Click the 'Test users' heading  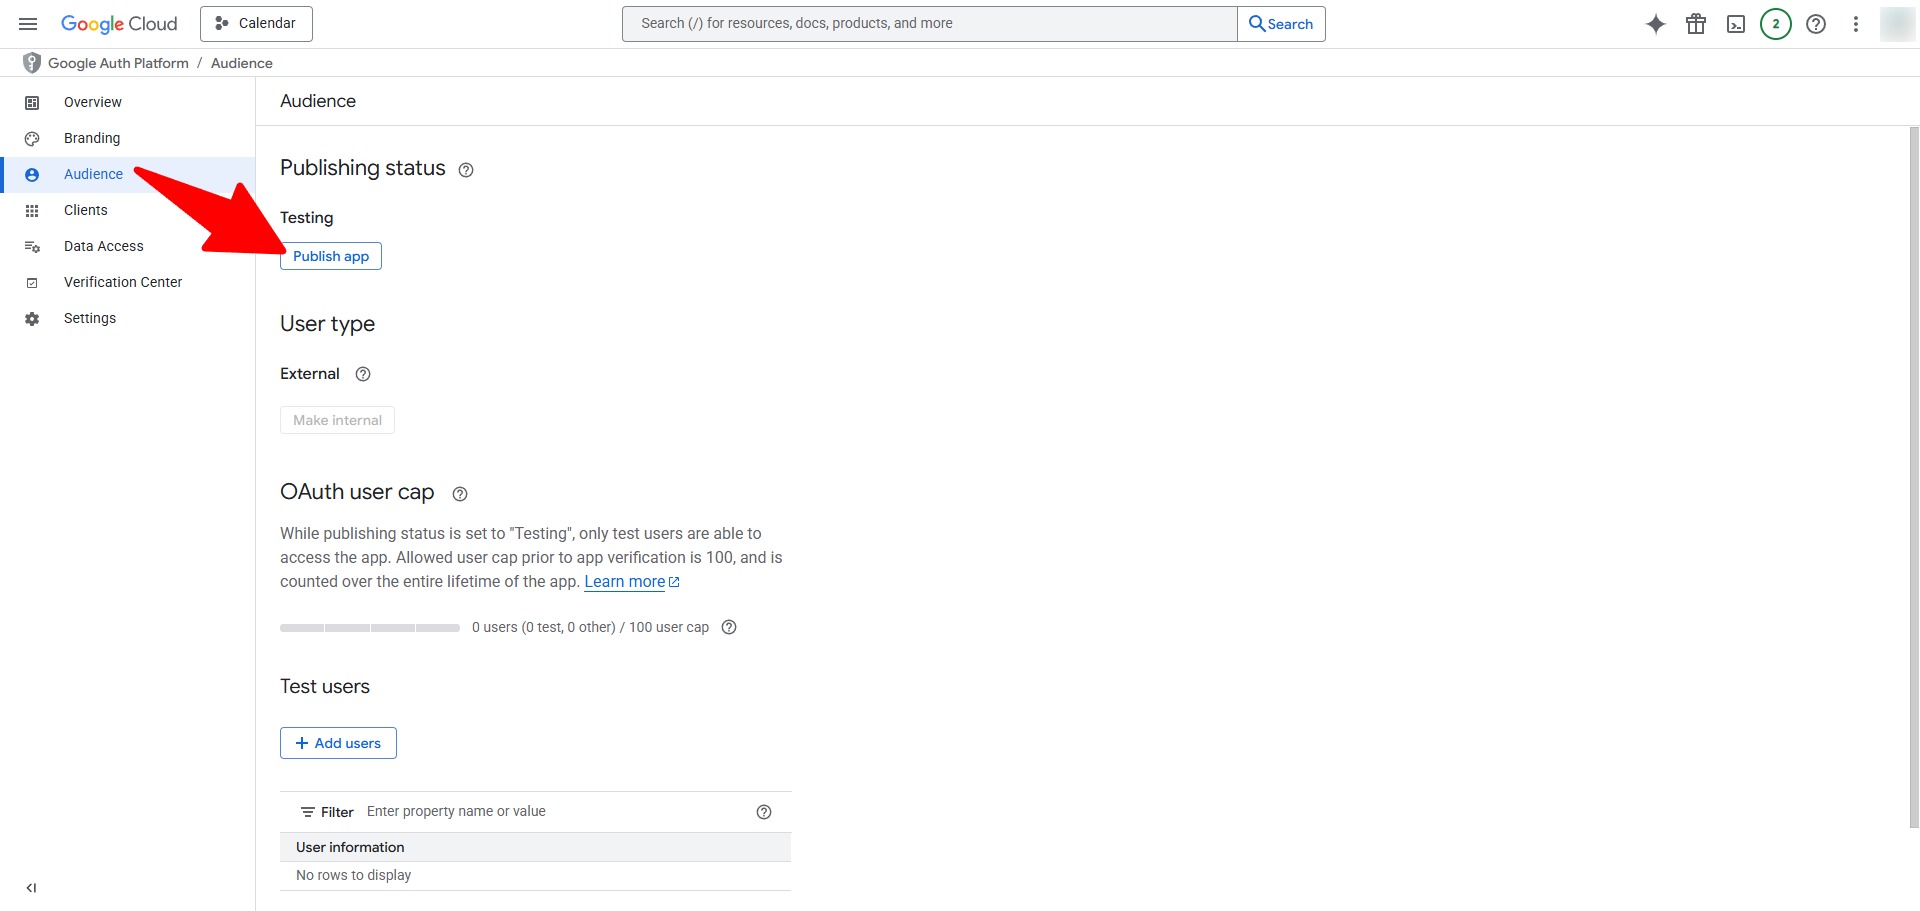point(325,687)
